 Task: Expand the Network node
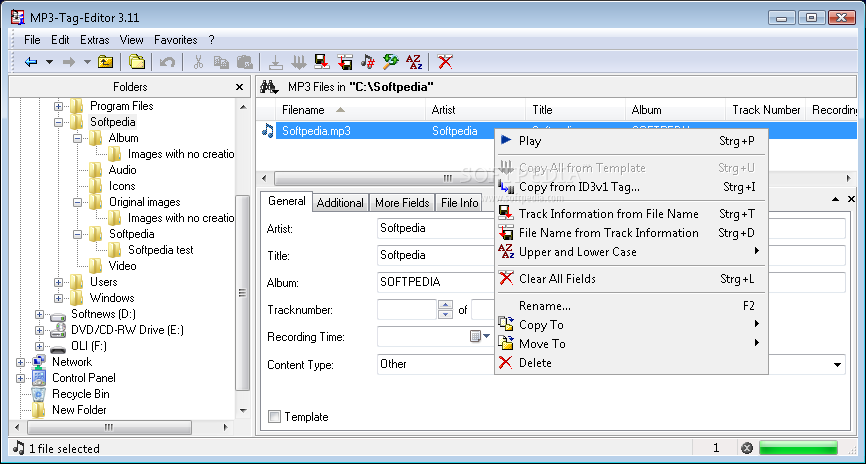20,362
